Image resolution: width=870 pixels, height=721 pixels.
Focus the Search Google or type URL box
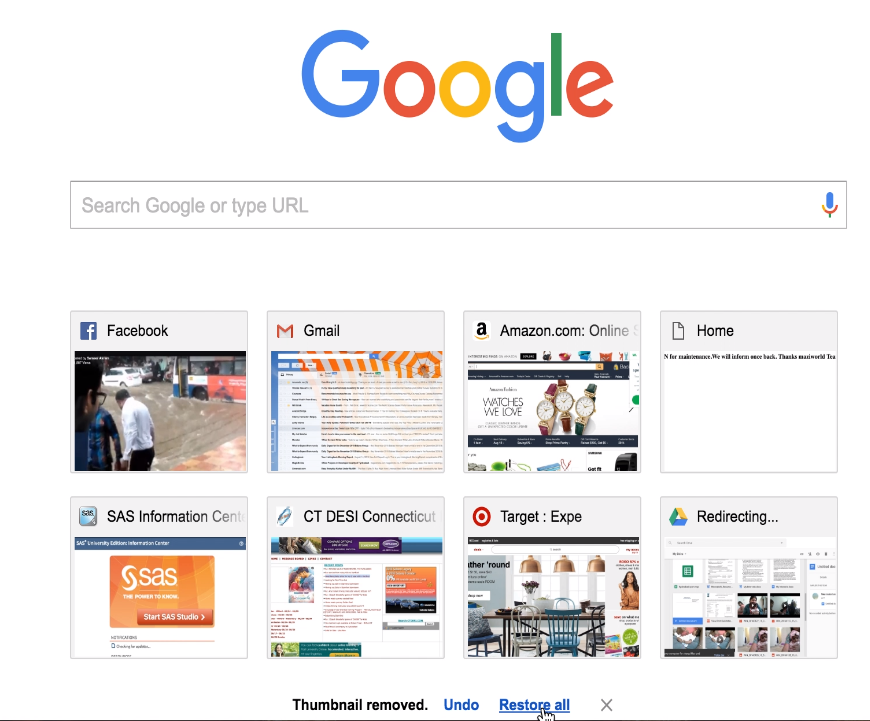tap(458, 205)
